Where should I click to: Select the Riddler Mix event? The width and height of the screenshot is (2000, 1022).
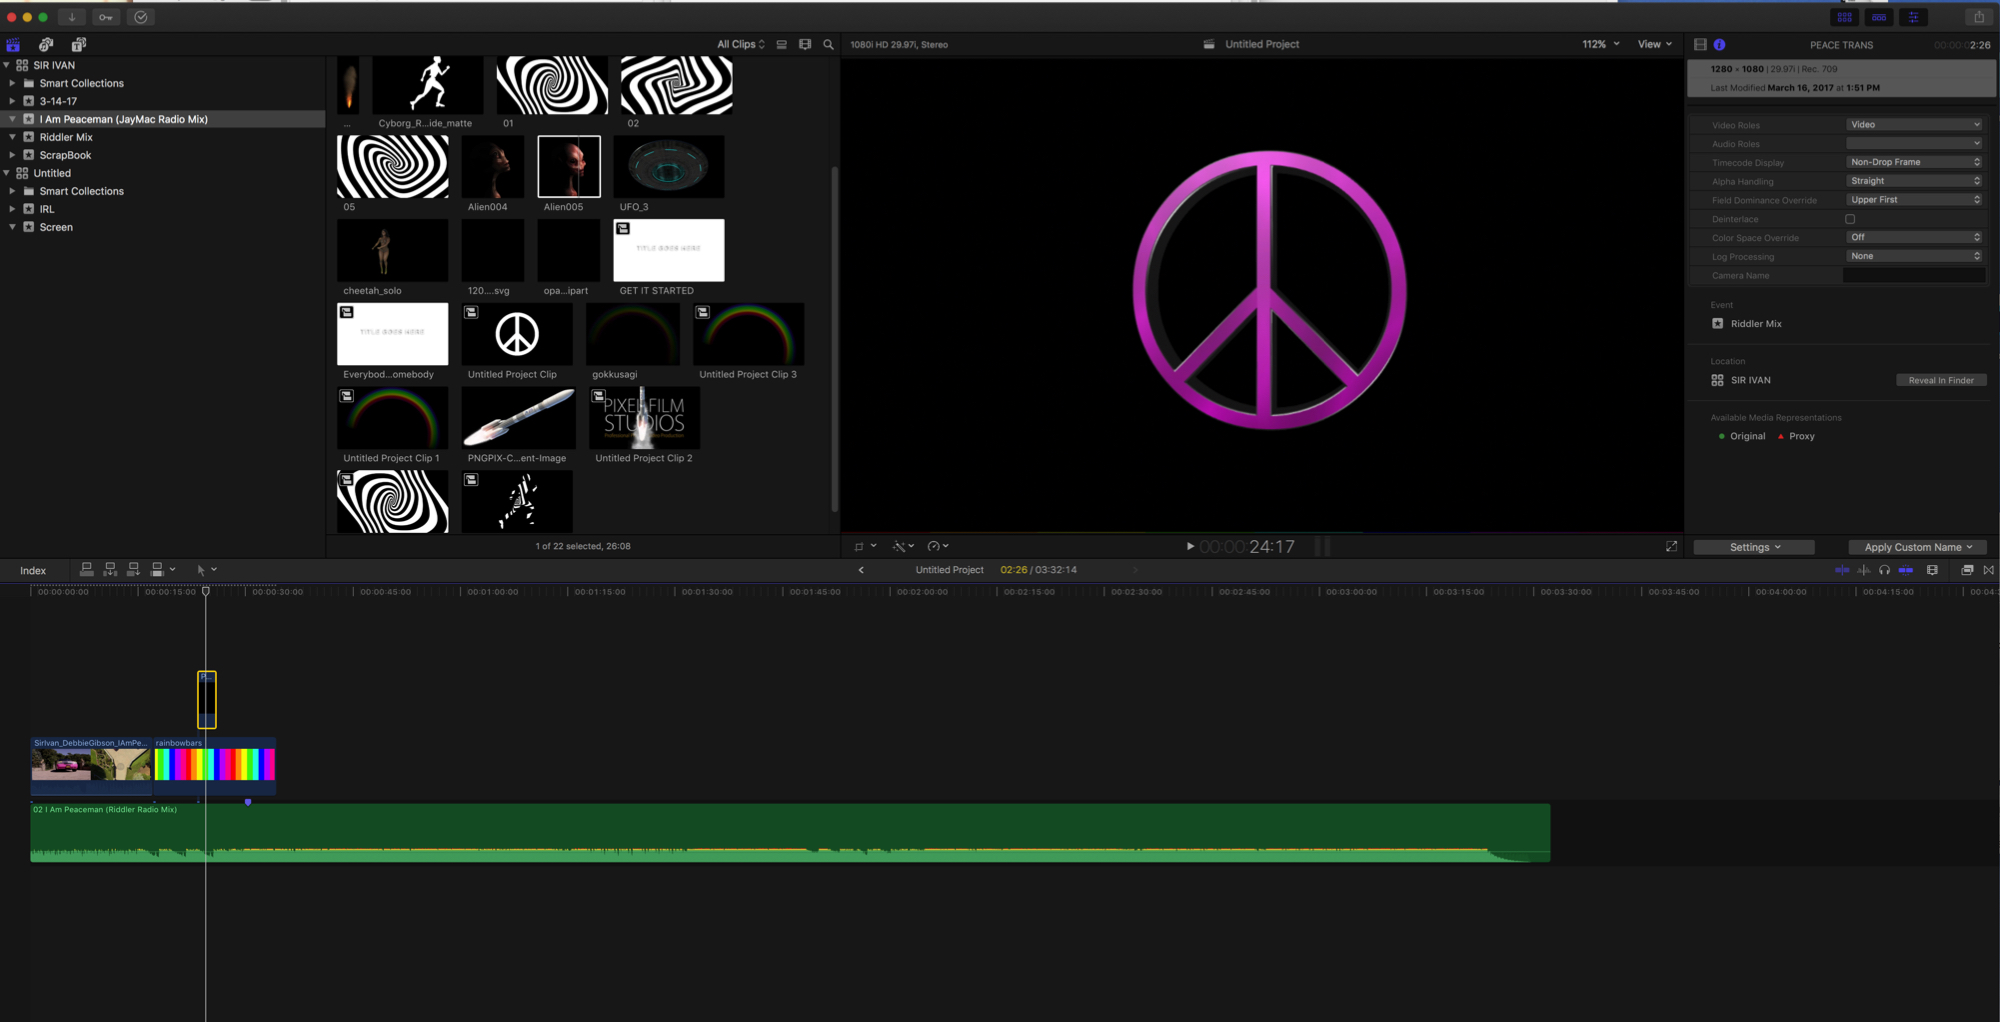(x=66, y=137)
